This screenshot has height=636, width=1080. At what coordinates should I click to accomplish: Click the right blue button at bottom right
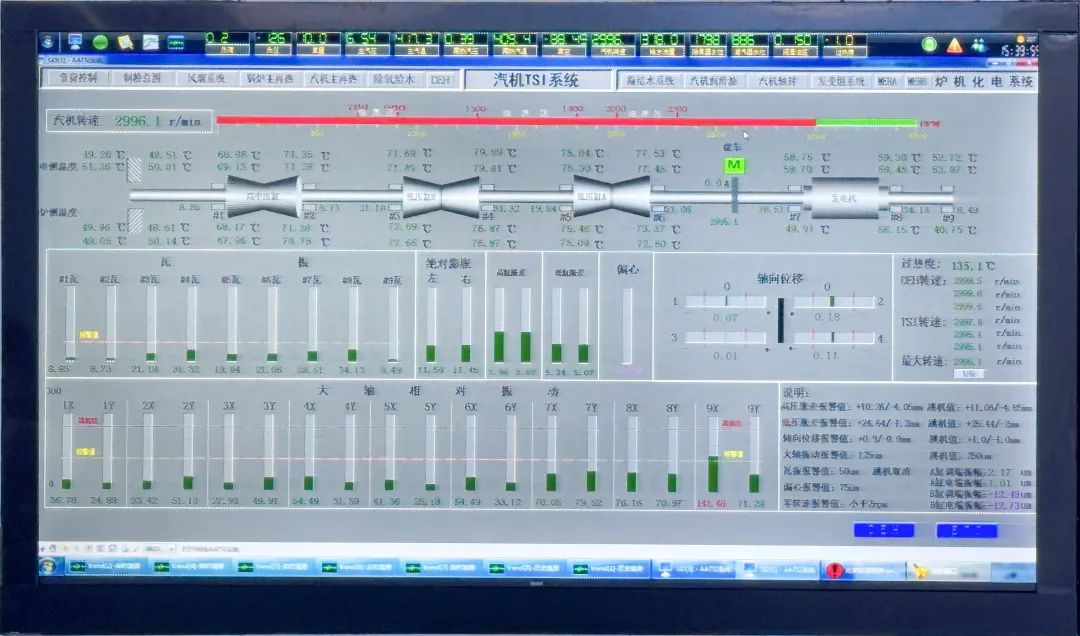pyautogui.click(x=966, y=530)
